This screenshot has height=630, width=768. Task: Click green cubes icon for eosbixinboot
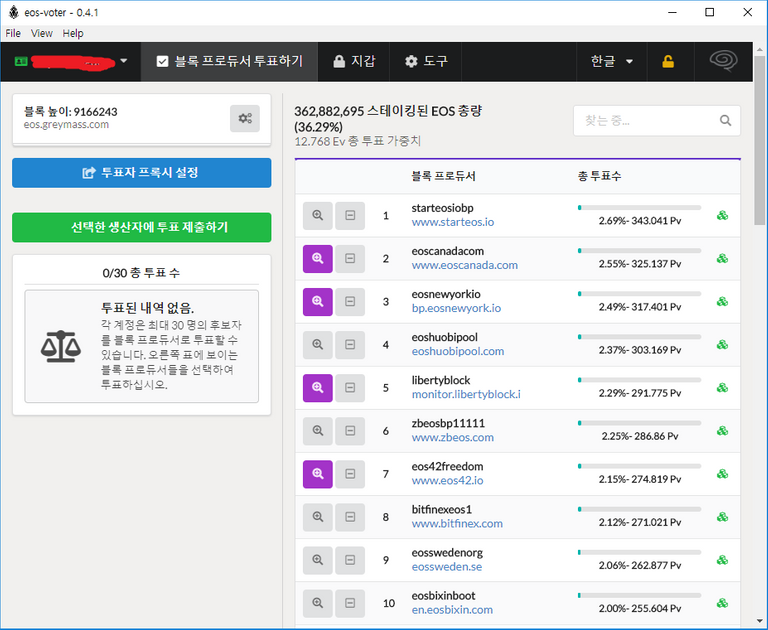[x=722, y=603]
